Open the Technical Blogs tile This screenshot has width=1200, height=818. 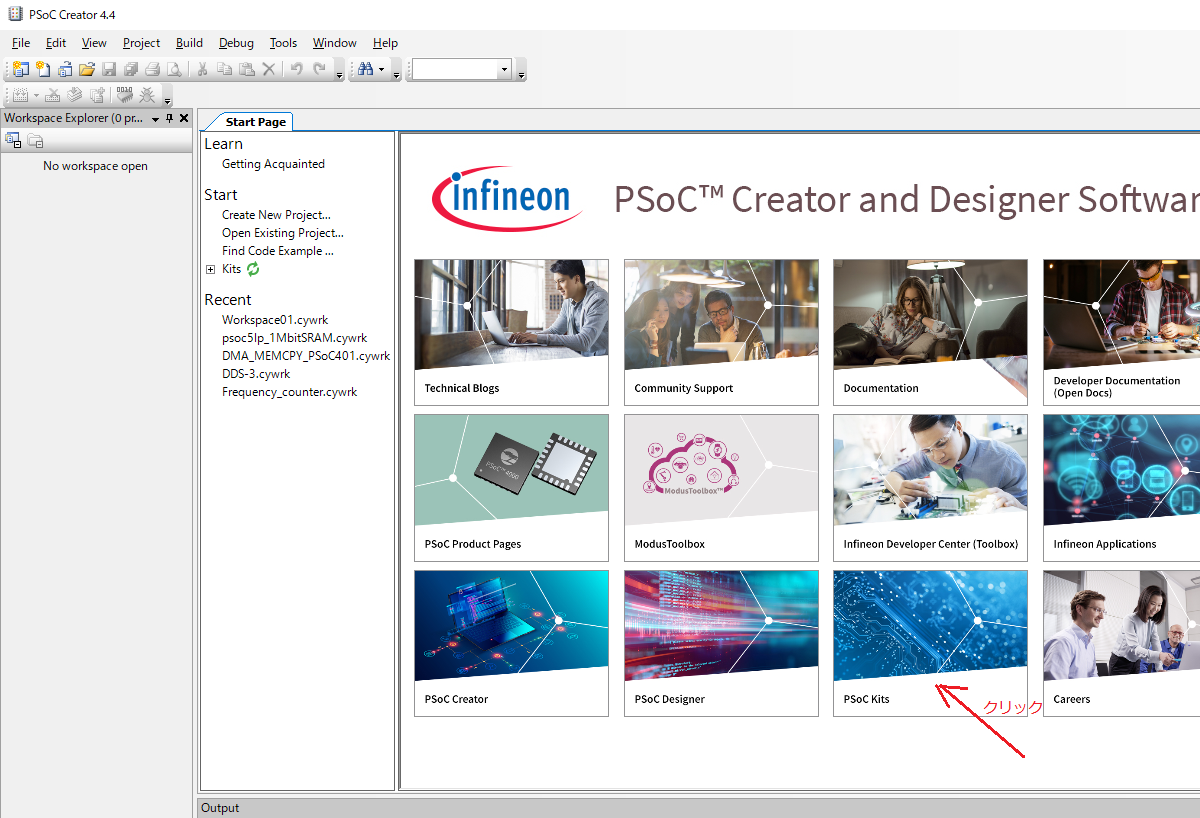click(511, 332)
